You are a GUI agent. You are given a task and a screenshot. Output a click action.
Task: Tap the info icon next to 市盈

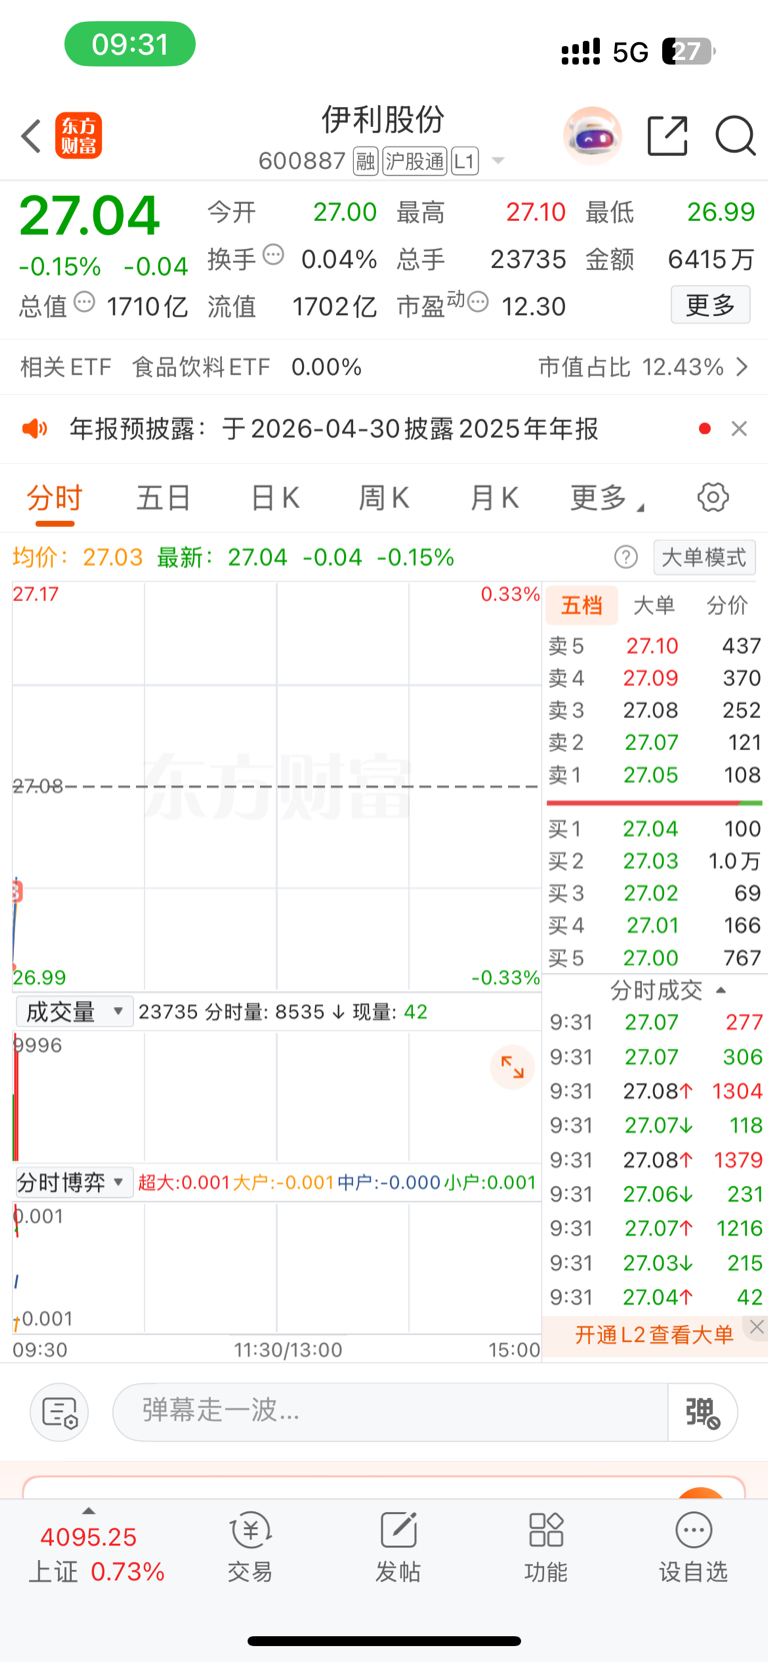tap(478, 302)
